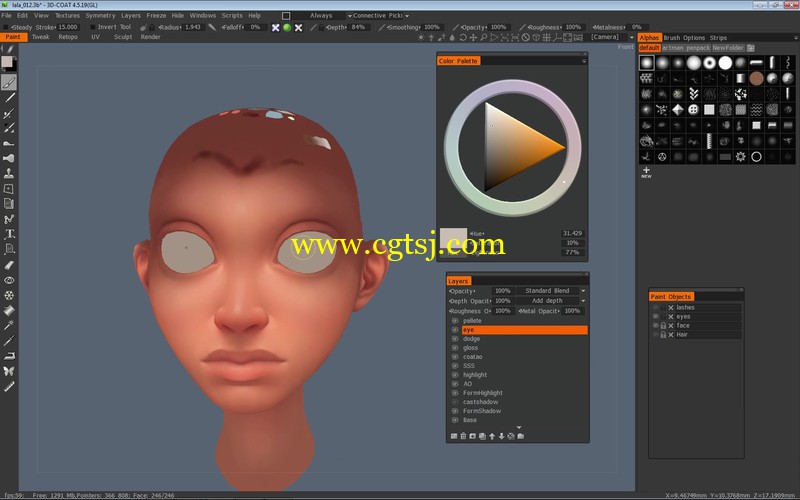Select the line tool in left toolbar
Viewport: 800px width, 500px height.
click(x=9, y=97)
